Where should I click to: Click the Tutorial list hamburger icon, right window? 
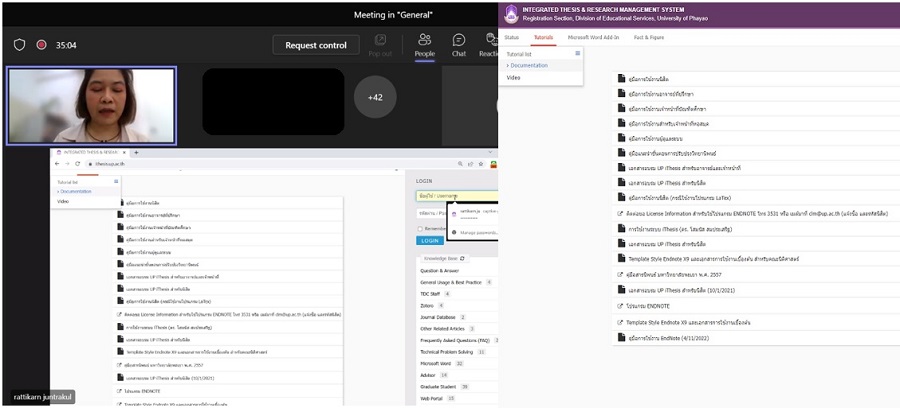577,53
